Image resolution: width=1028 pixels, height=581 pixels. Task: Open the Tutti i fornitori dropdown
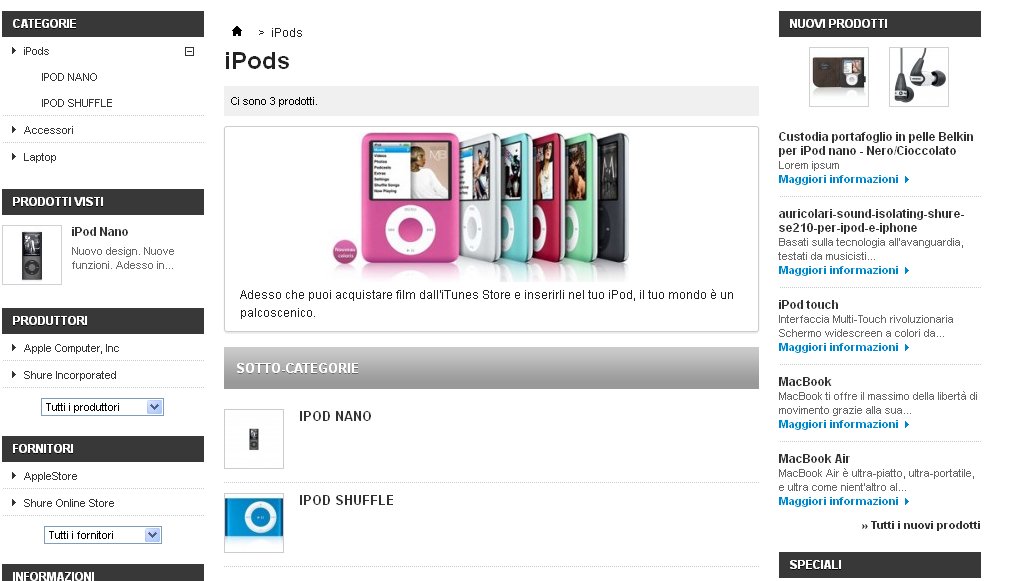pyautogui.click(x=103, y=535)
